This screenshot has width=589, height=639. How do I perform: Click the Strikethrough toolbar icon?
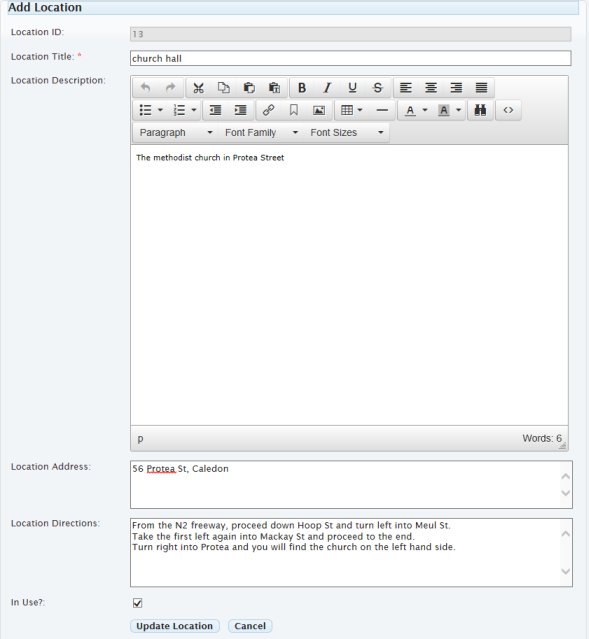(x=378, y=88)
